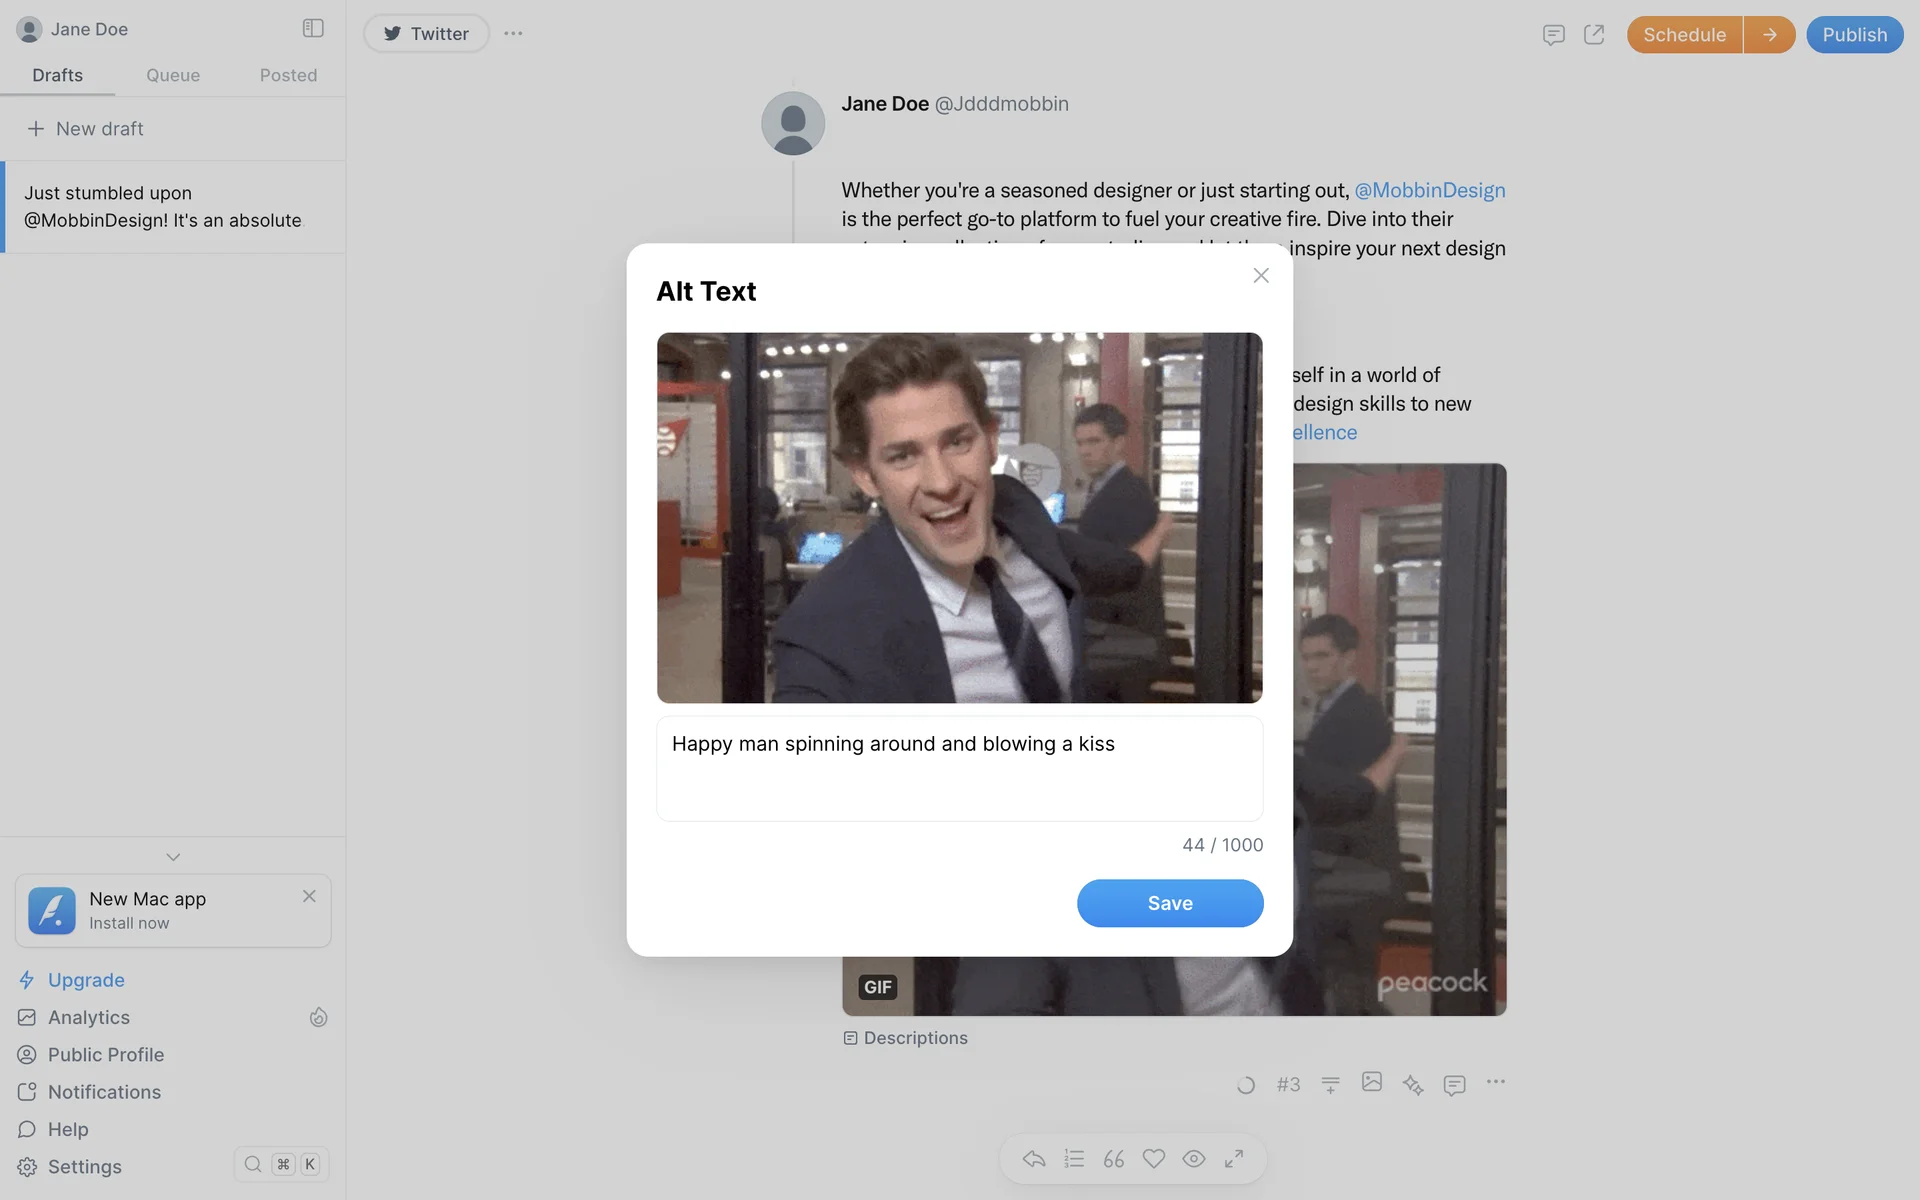Switch to the Queue tab

[x=173, y=75]
